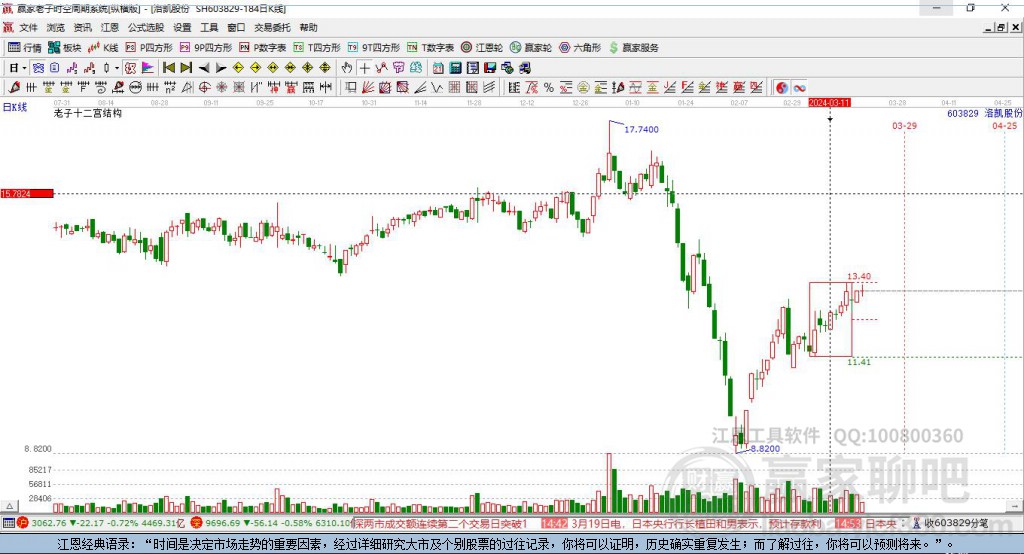Open the 浏览 menu
The width and height of the screenshot is (1024, 554).
[56, 27]
